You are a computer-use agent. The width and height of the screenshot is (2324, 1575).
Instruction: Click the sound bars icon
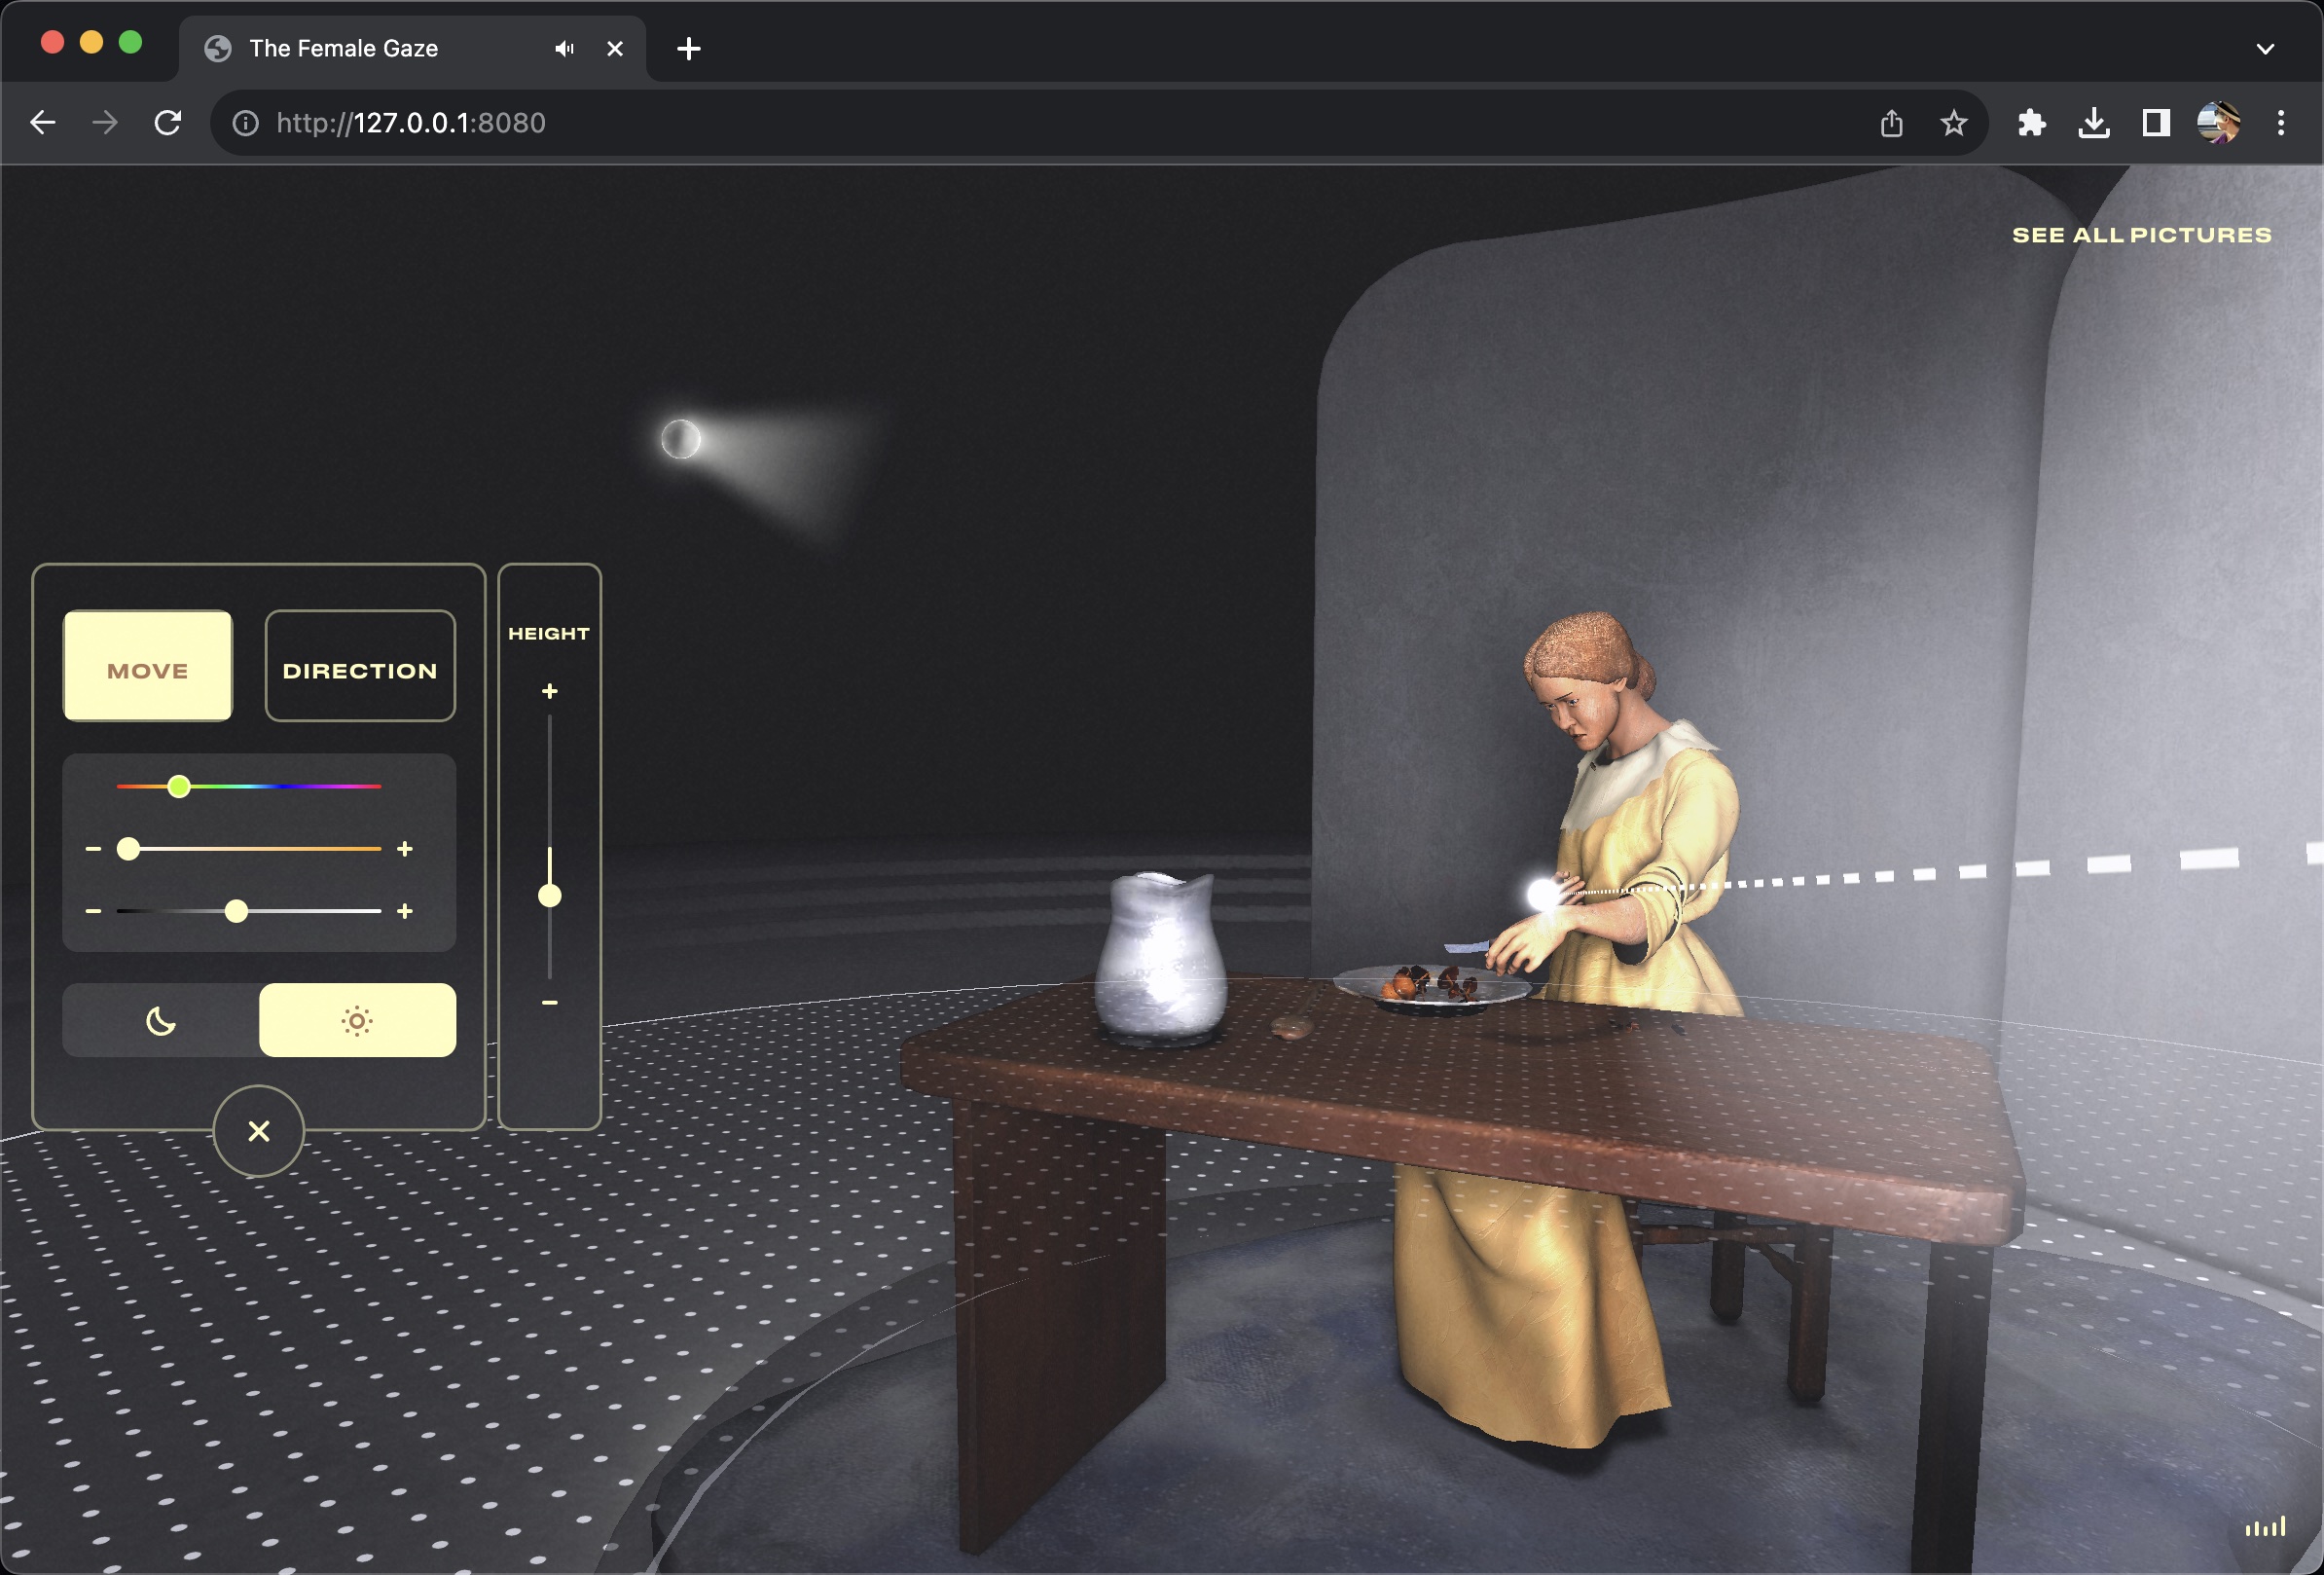click(x=2264, y=1527)
